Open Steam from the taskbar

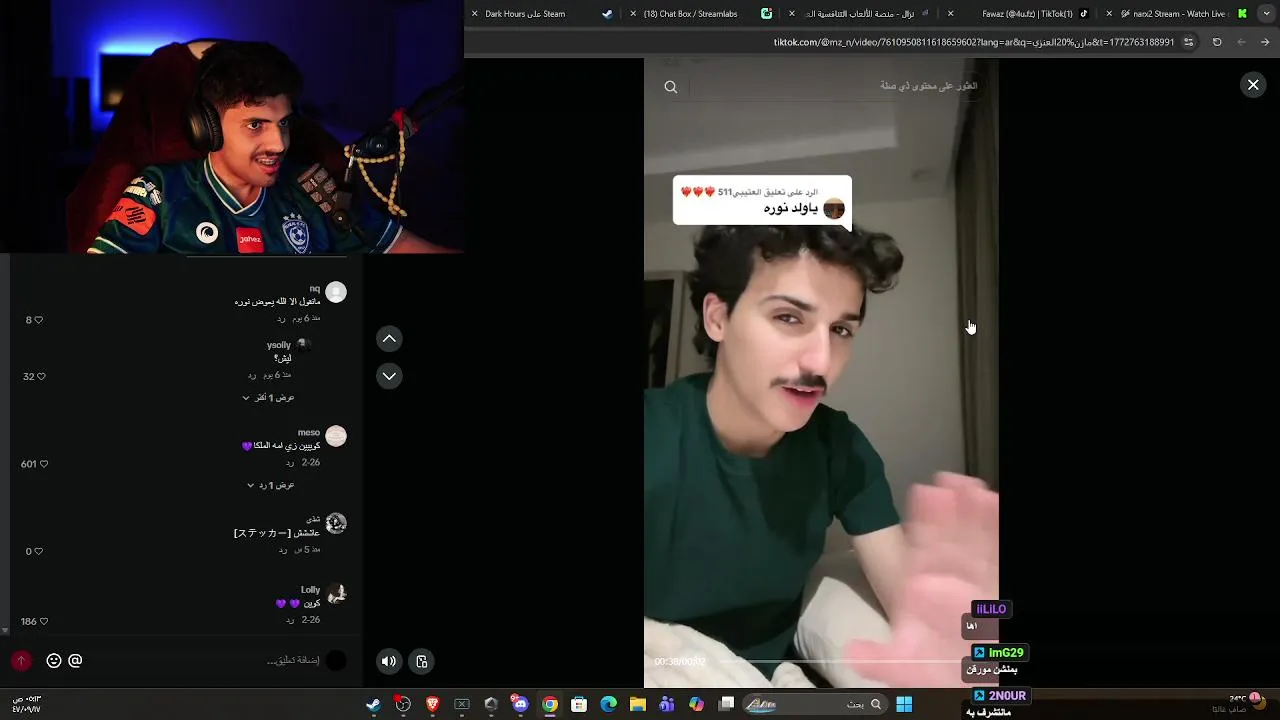(373, 704)
